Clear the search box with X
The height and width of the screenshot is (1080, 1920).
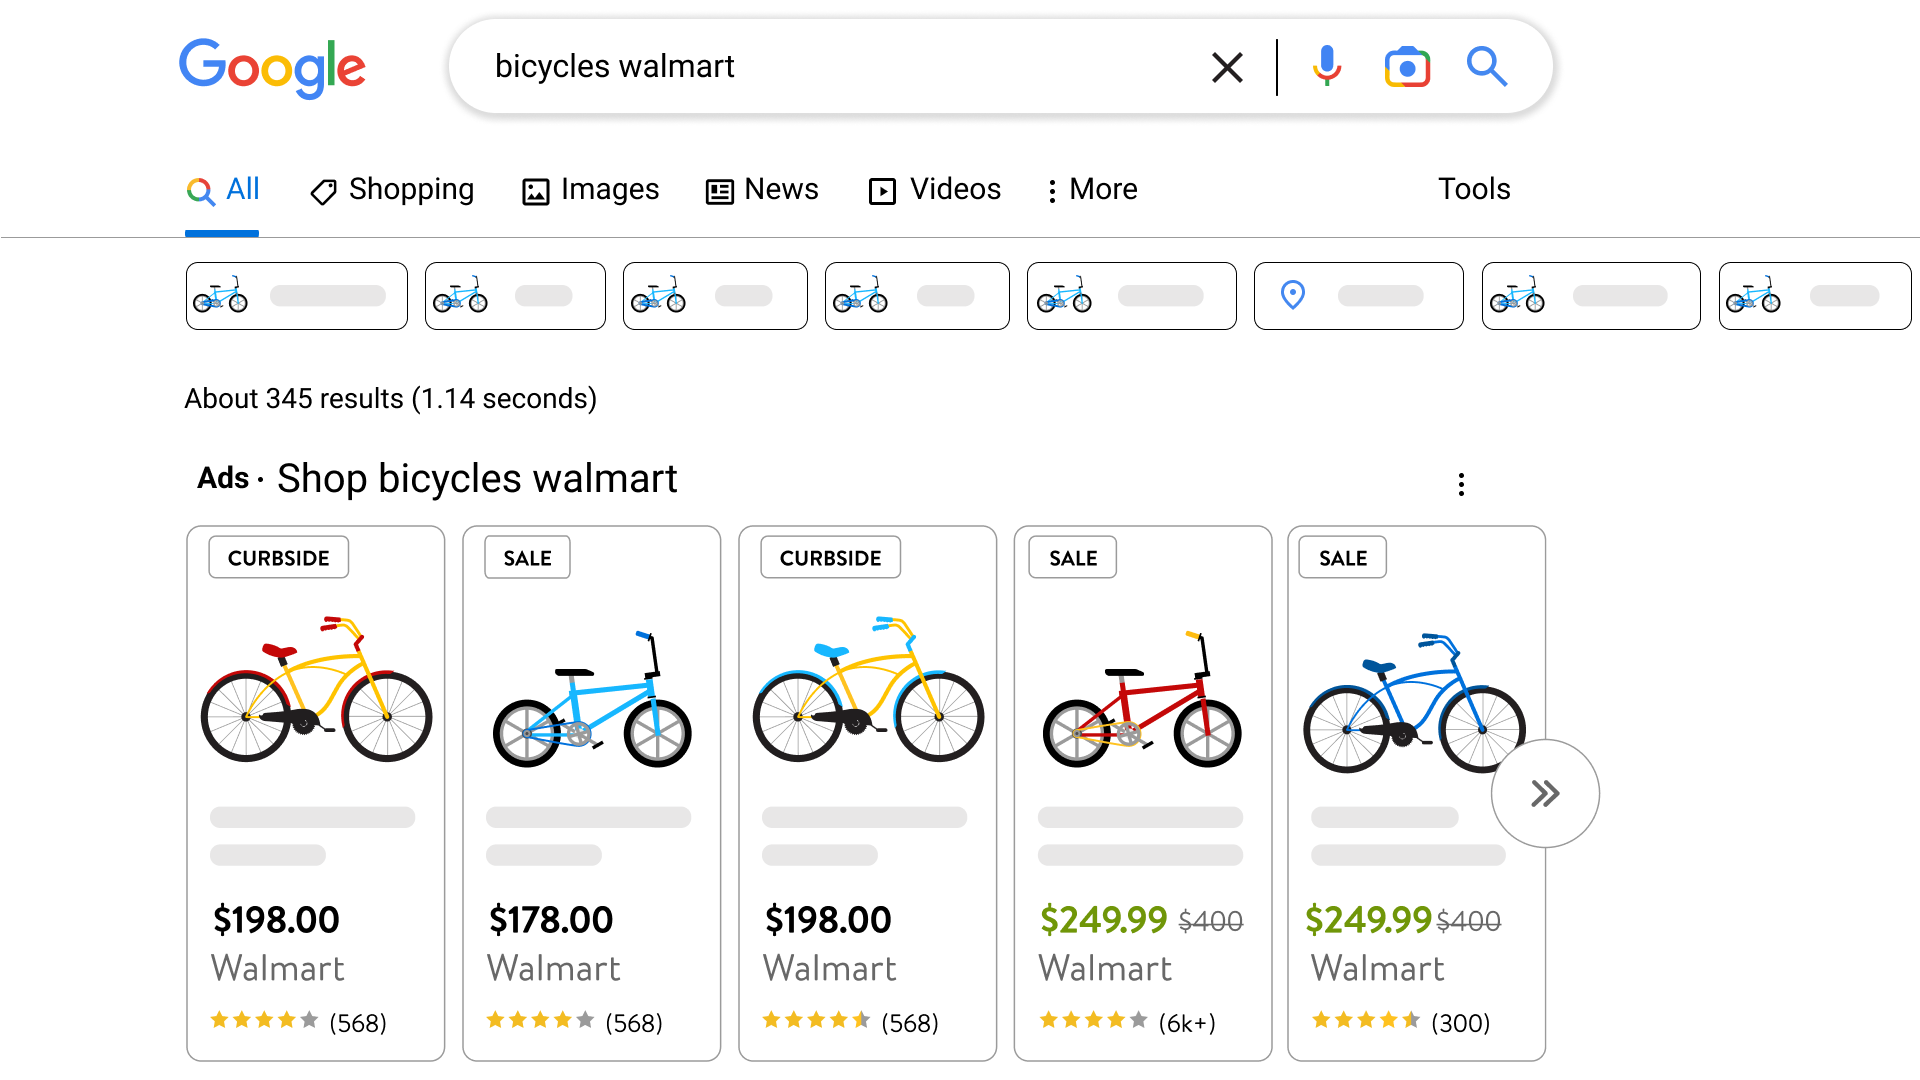coord(1227,67)
